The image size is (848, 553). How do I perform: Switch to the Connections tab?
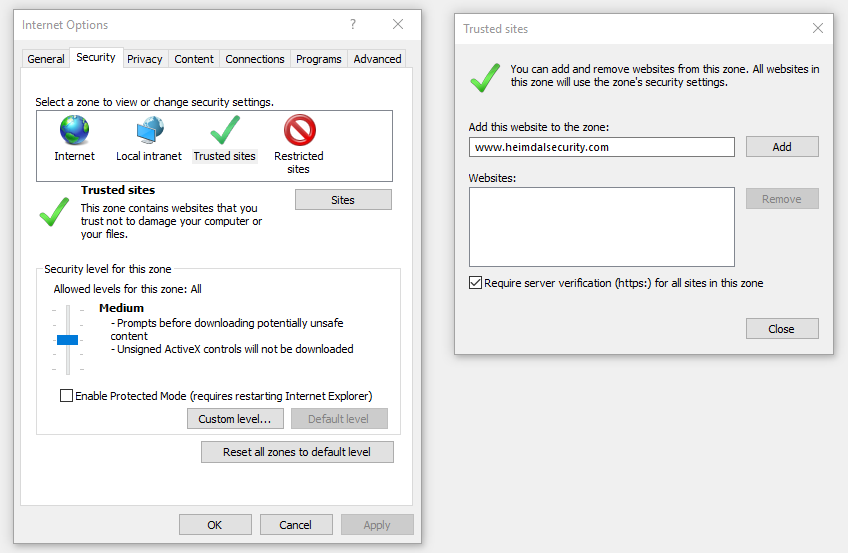(x=255, y=59)
